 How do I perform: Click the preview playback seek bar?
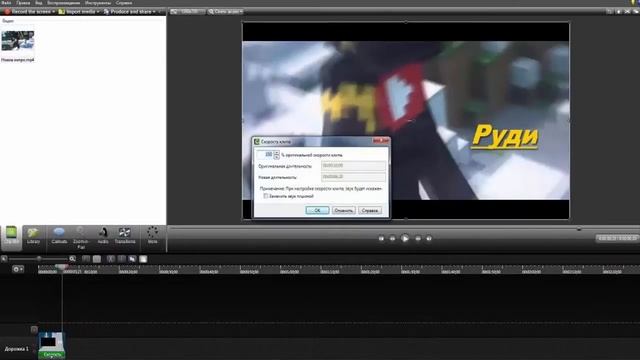[x=403, y=229]
